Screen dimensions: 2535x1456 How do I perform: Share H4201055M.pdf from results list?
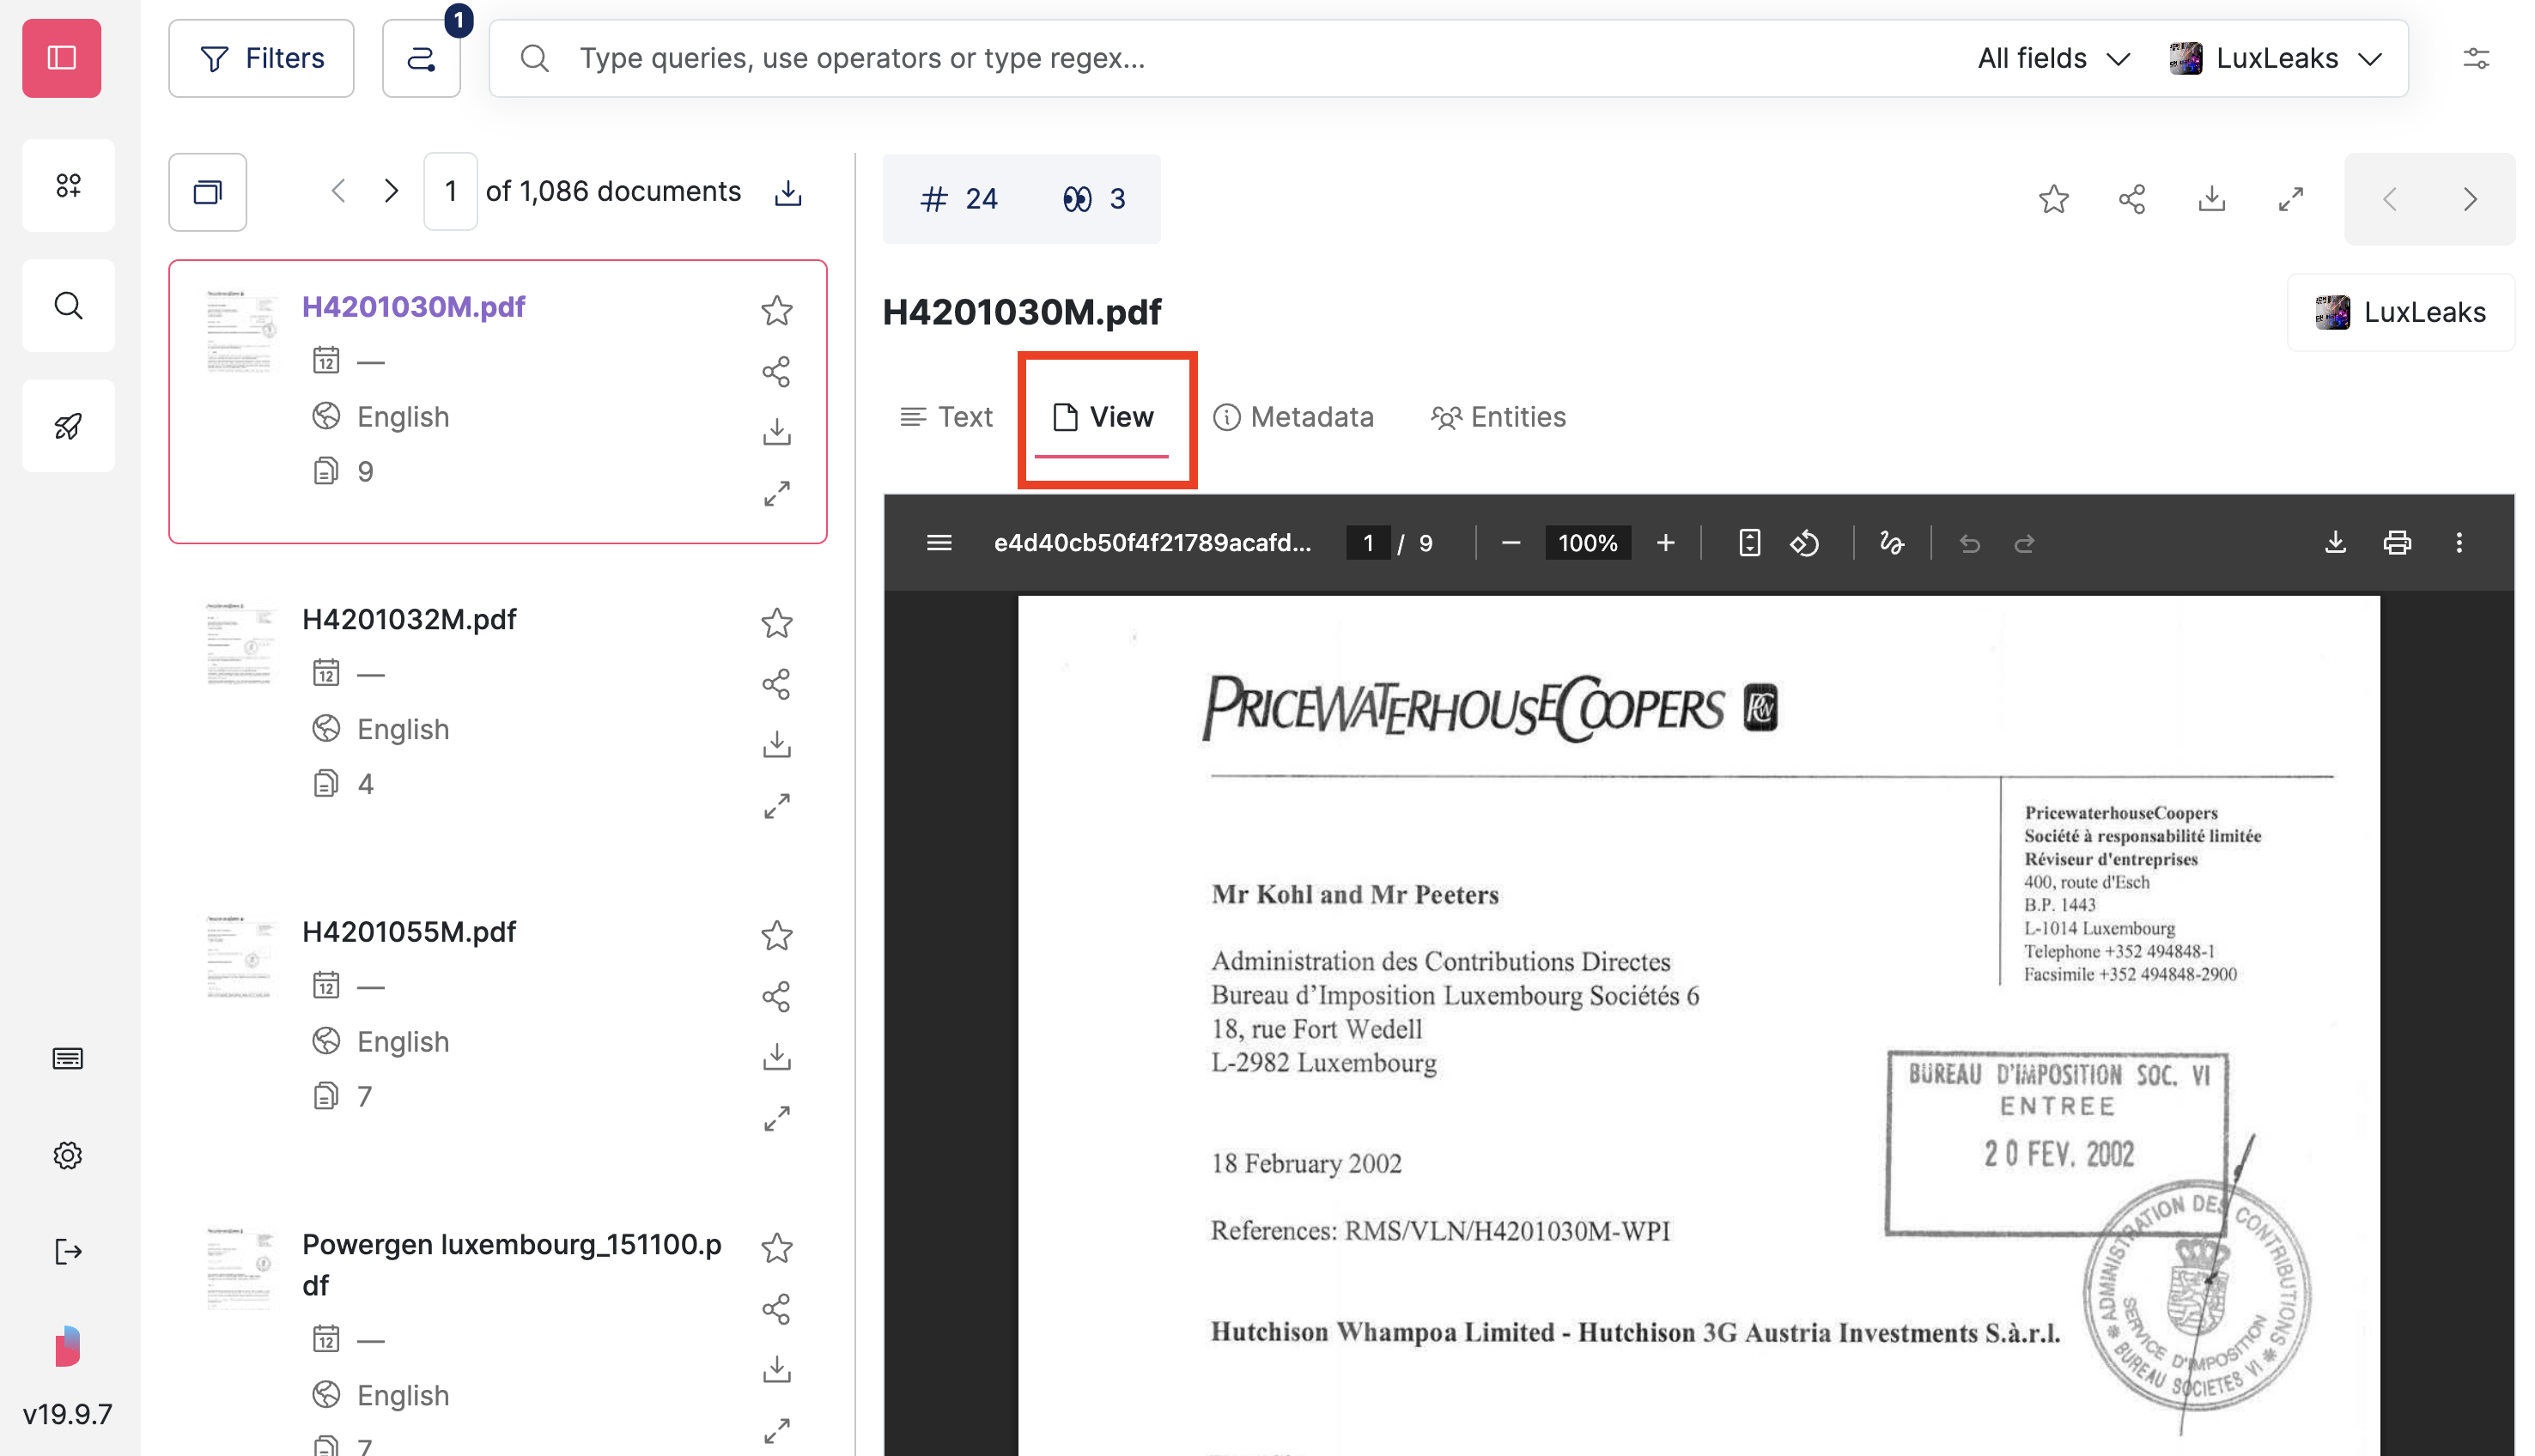[777, 997]
